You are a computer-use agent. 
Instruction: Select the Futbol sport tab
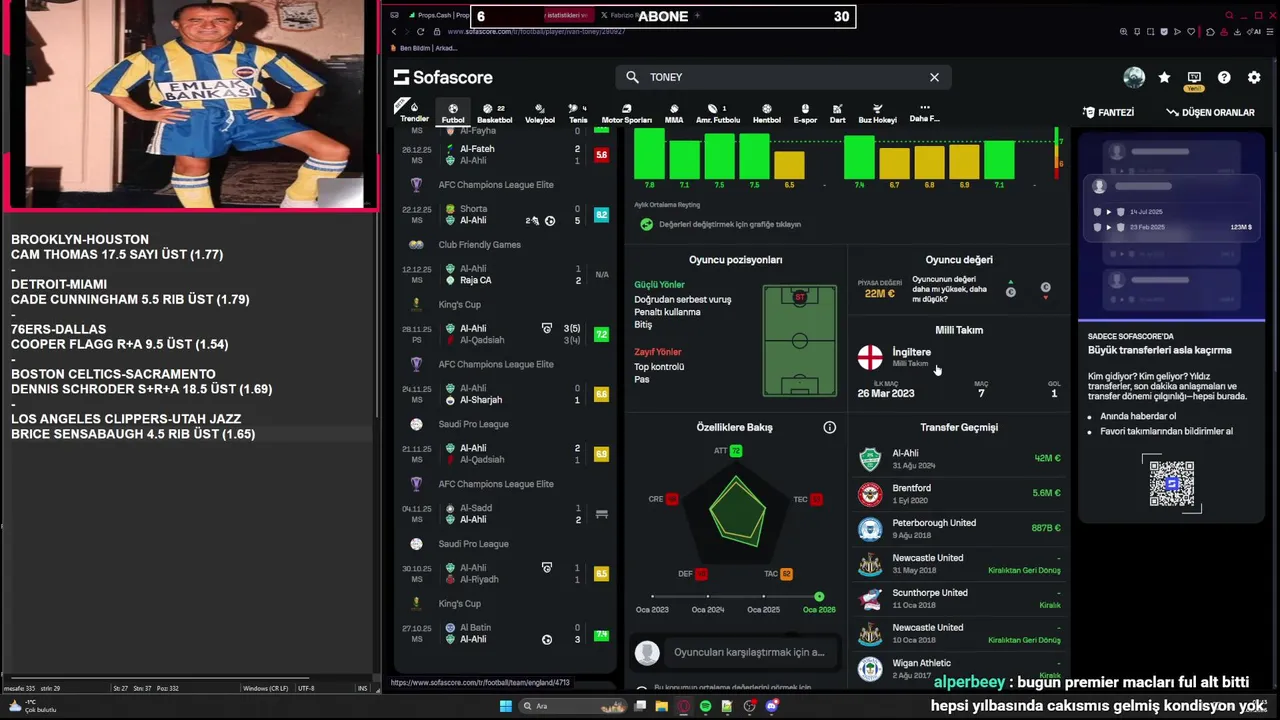[x=453, y=113]
